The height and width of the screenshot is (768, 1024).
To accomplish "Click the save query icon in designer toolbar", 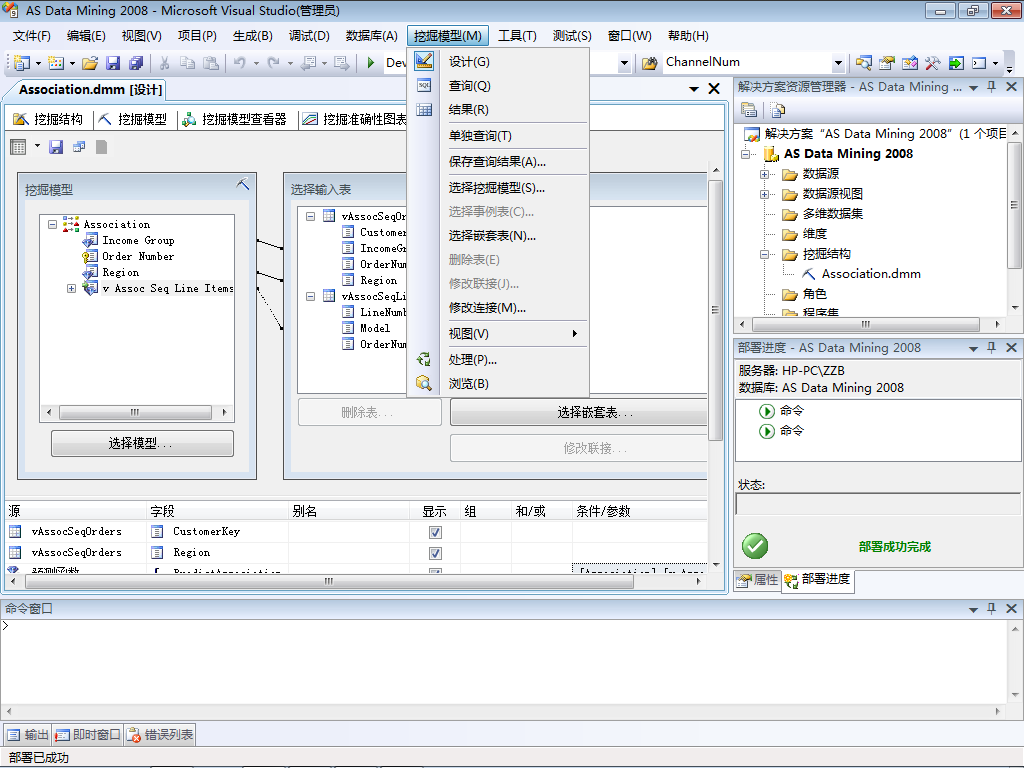I will 56,147.
